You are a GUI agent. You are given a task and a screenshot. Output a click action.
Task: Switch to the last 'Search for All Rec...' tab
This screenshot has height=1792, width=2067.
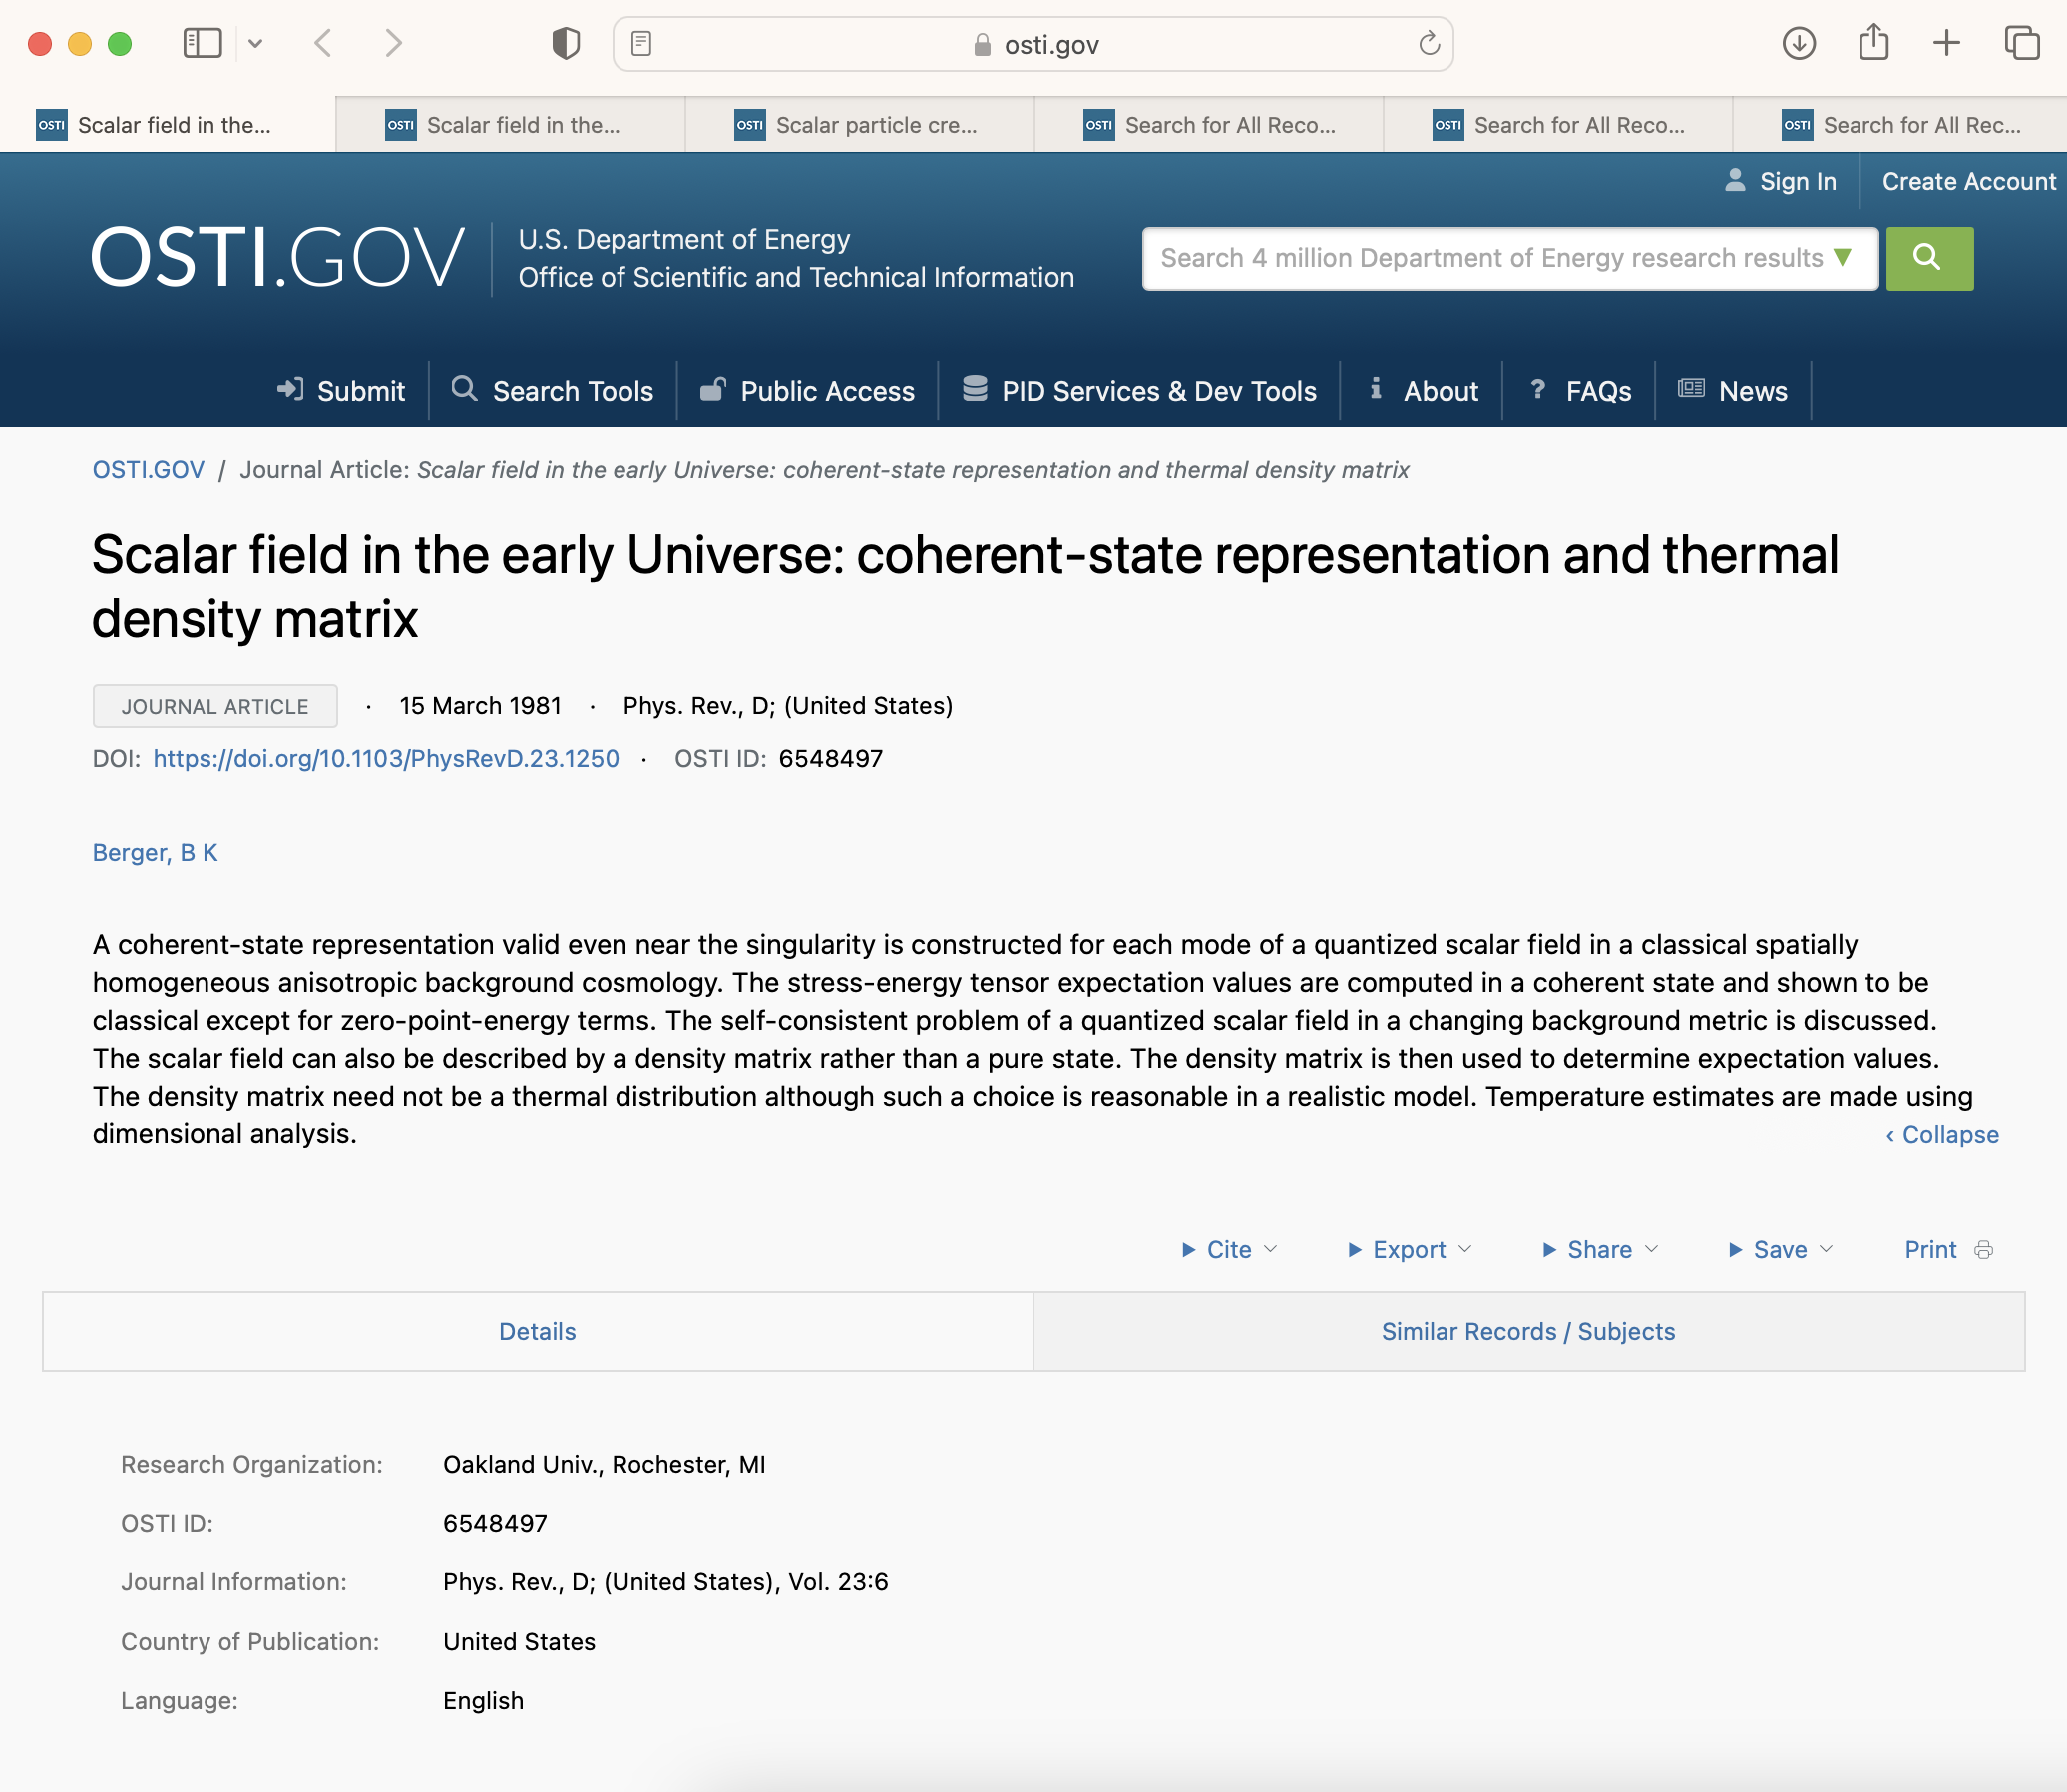pos(1900,125)
